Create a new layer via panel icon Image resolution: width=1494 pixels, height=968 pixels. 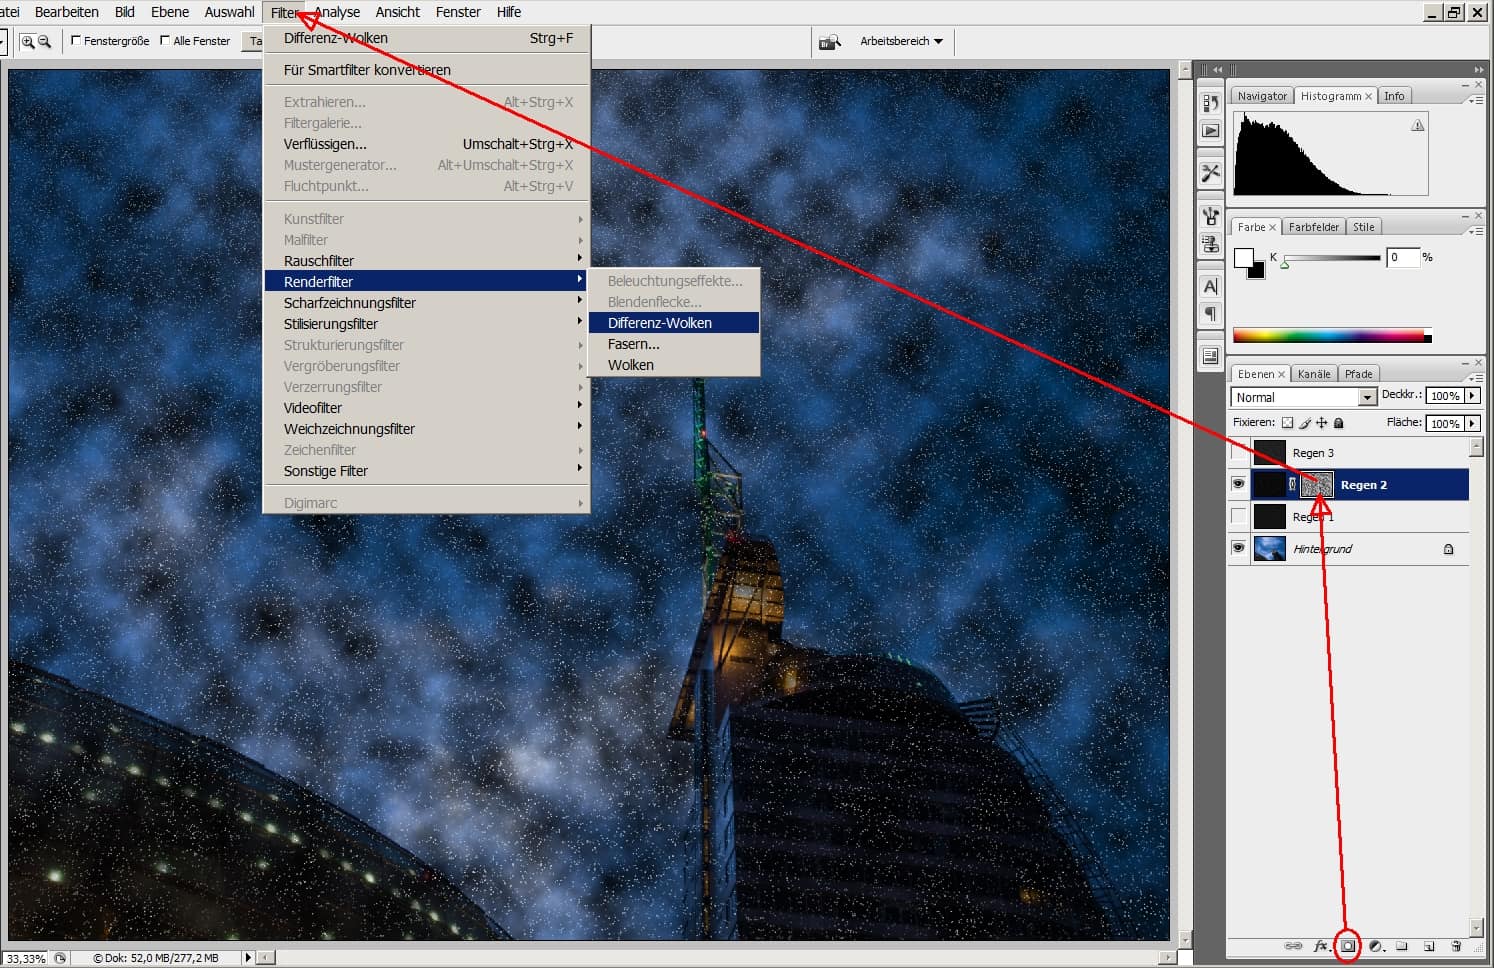[x=1429, y=946]
